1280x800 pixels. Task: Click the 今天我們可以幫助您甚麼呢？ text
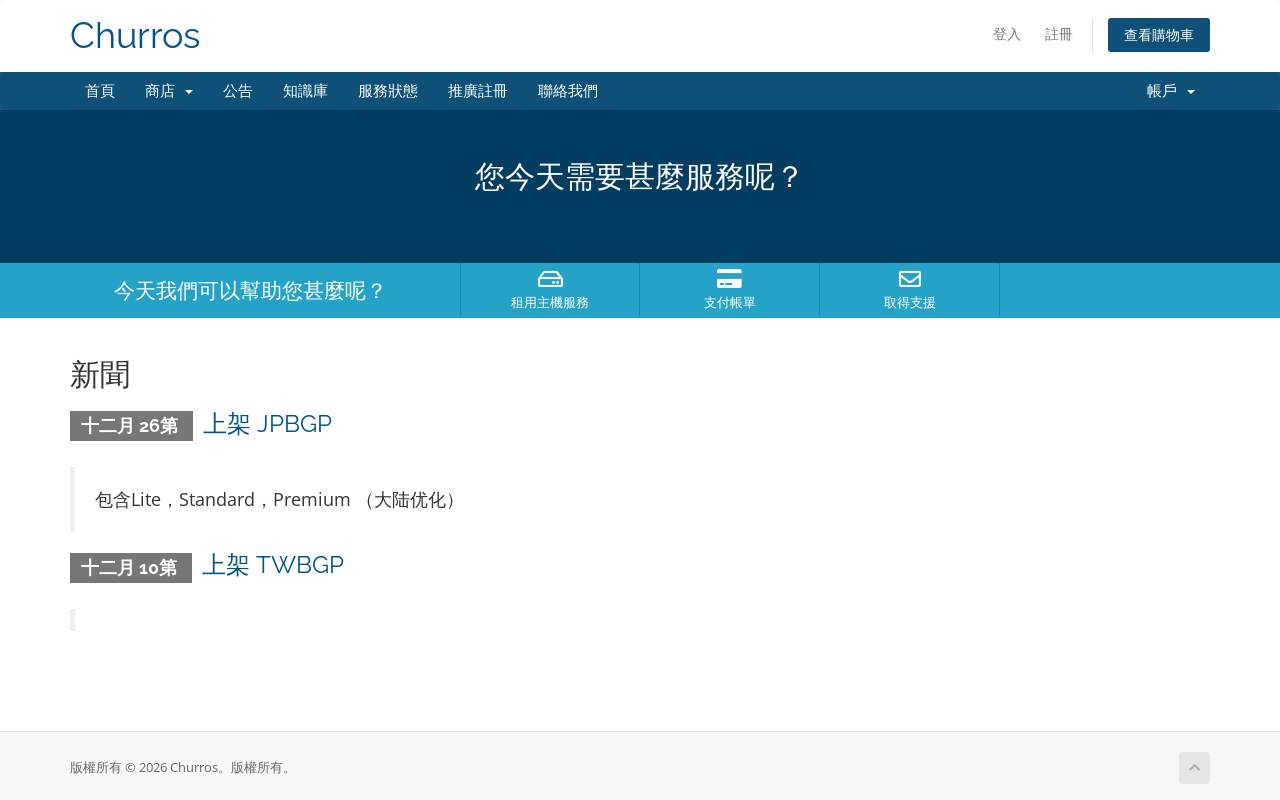pyautogui.click(x=250, y=291)
